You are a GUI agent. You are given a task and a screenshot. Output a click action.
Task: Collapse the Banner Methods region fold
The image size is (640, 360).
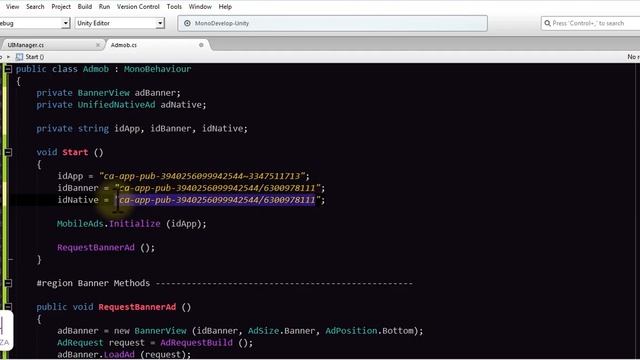(x=8, y=283)
